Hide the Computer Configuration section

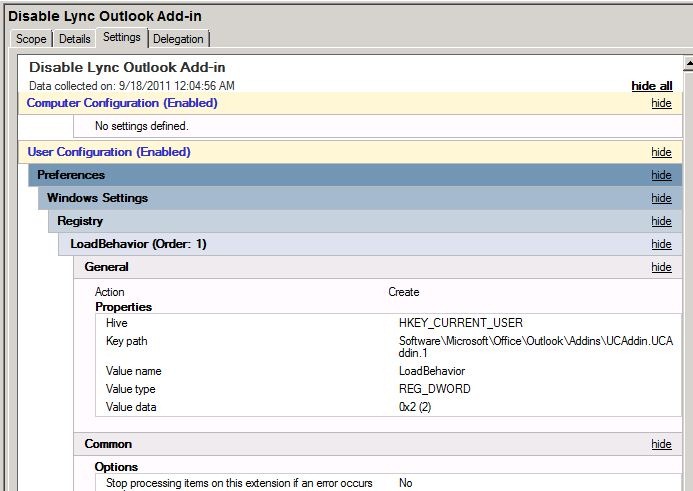661,103
